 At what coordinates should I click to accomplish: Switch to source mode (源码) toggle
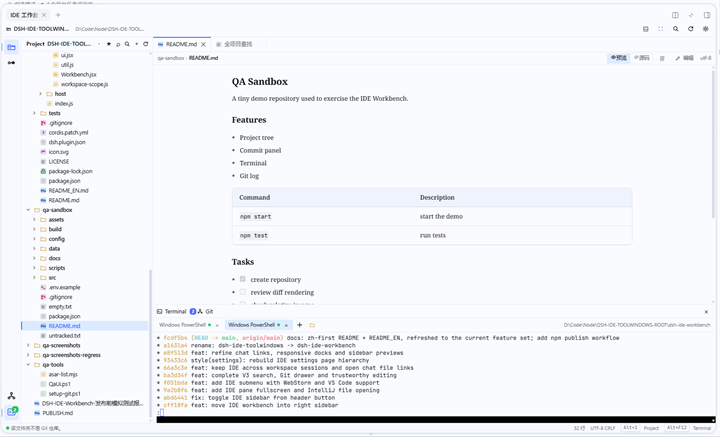[x=641, y=58]
